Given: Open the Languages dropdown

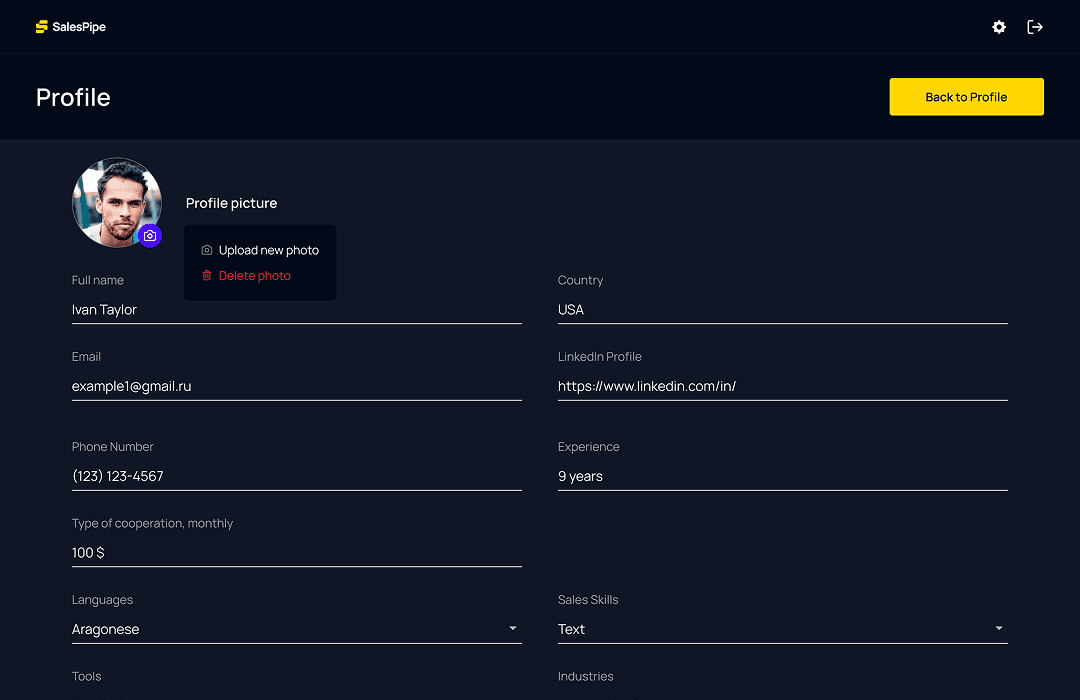Looking at the screenshot, I should point(512,628).
